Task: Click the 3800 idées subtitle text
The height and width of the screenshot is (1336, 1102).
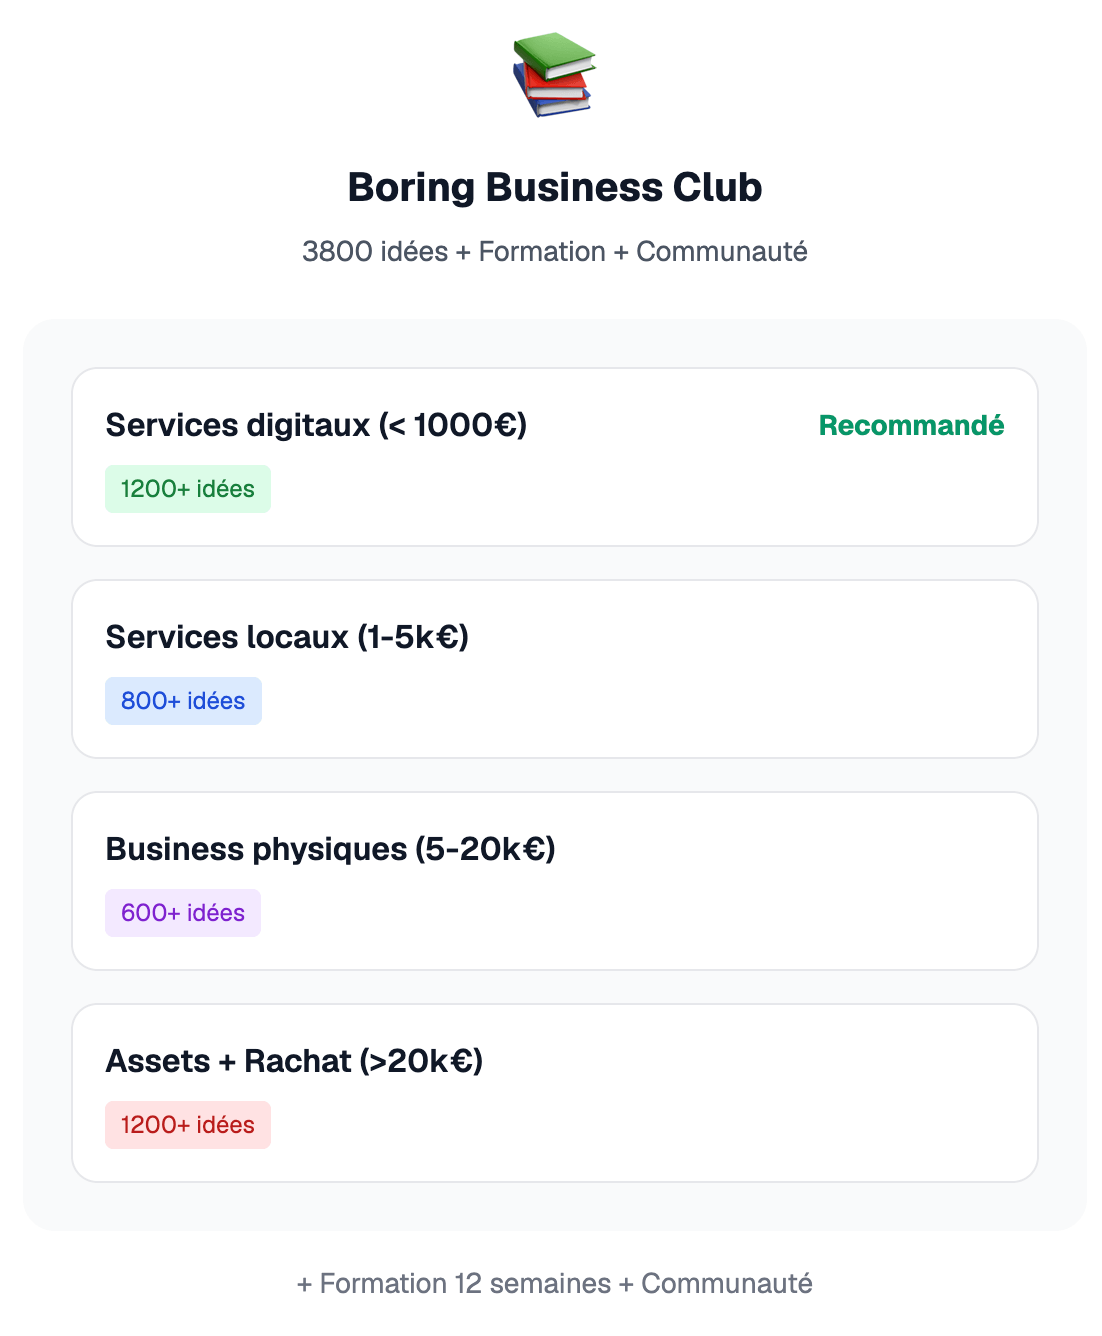Action: tap(375, 252)
